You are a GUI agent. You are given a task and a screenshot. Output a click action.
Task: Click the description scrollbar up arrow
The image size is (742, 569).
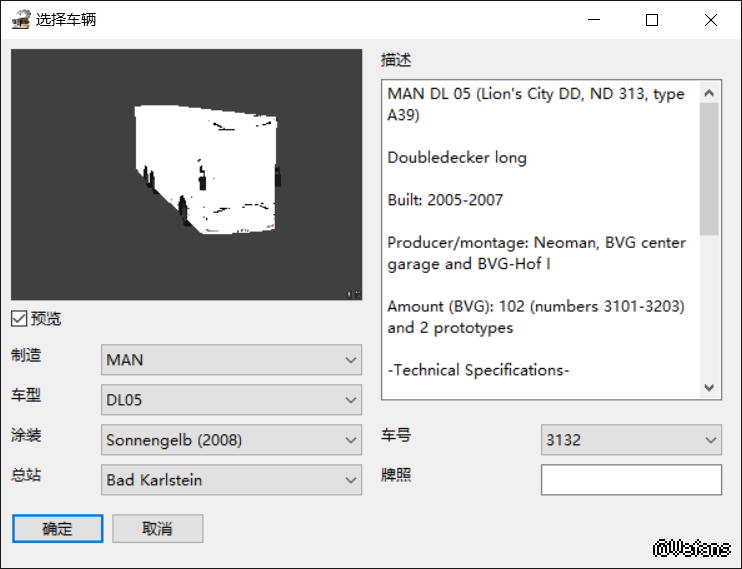[710, 92]
